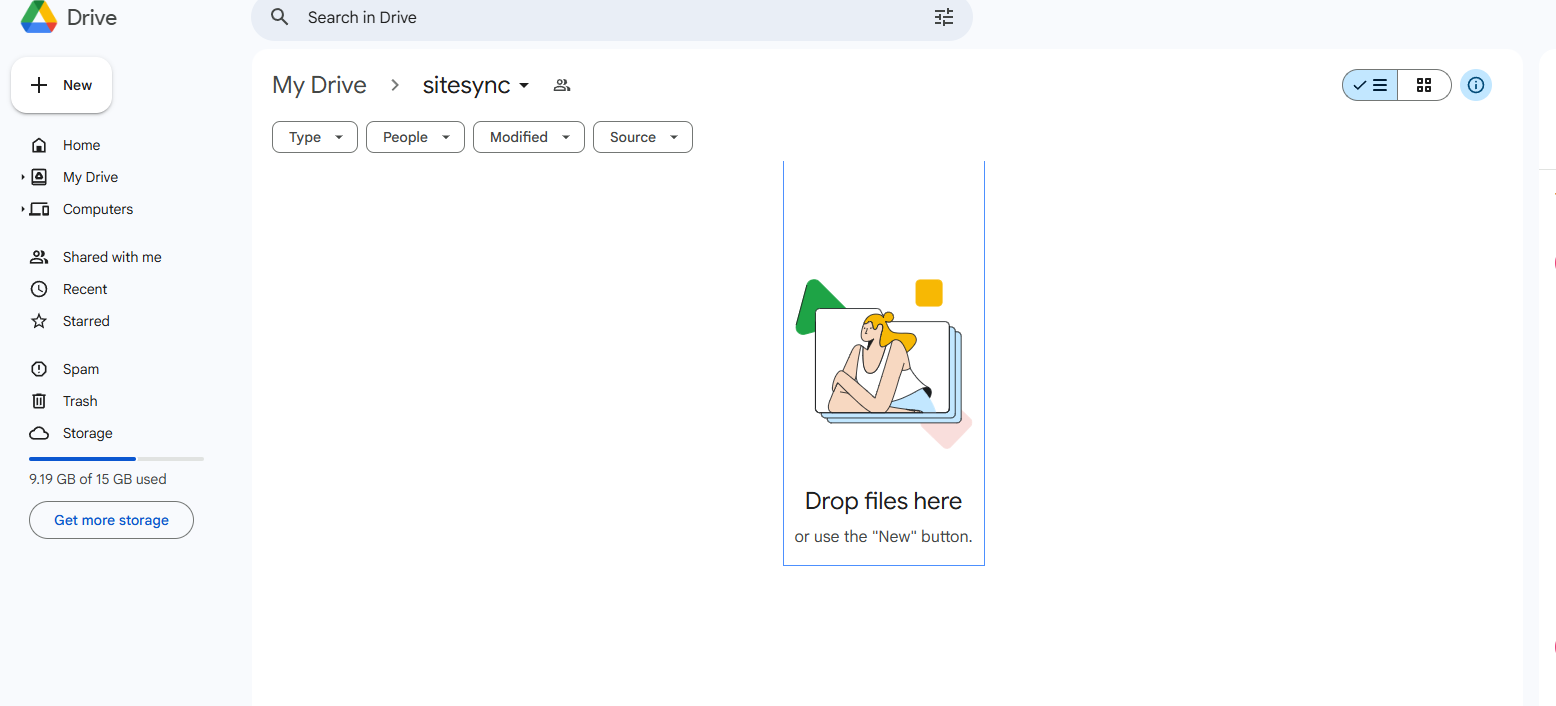Open Home in sidebar
Viewport: 1556px width, 706px height.
82,145
